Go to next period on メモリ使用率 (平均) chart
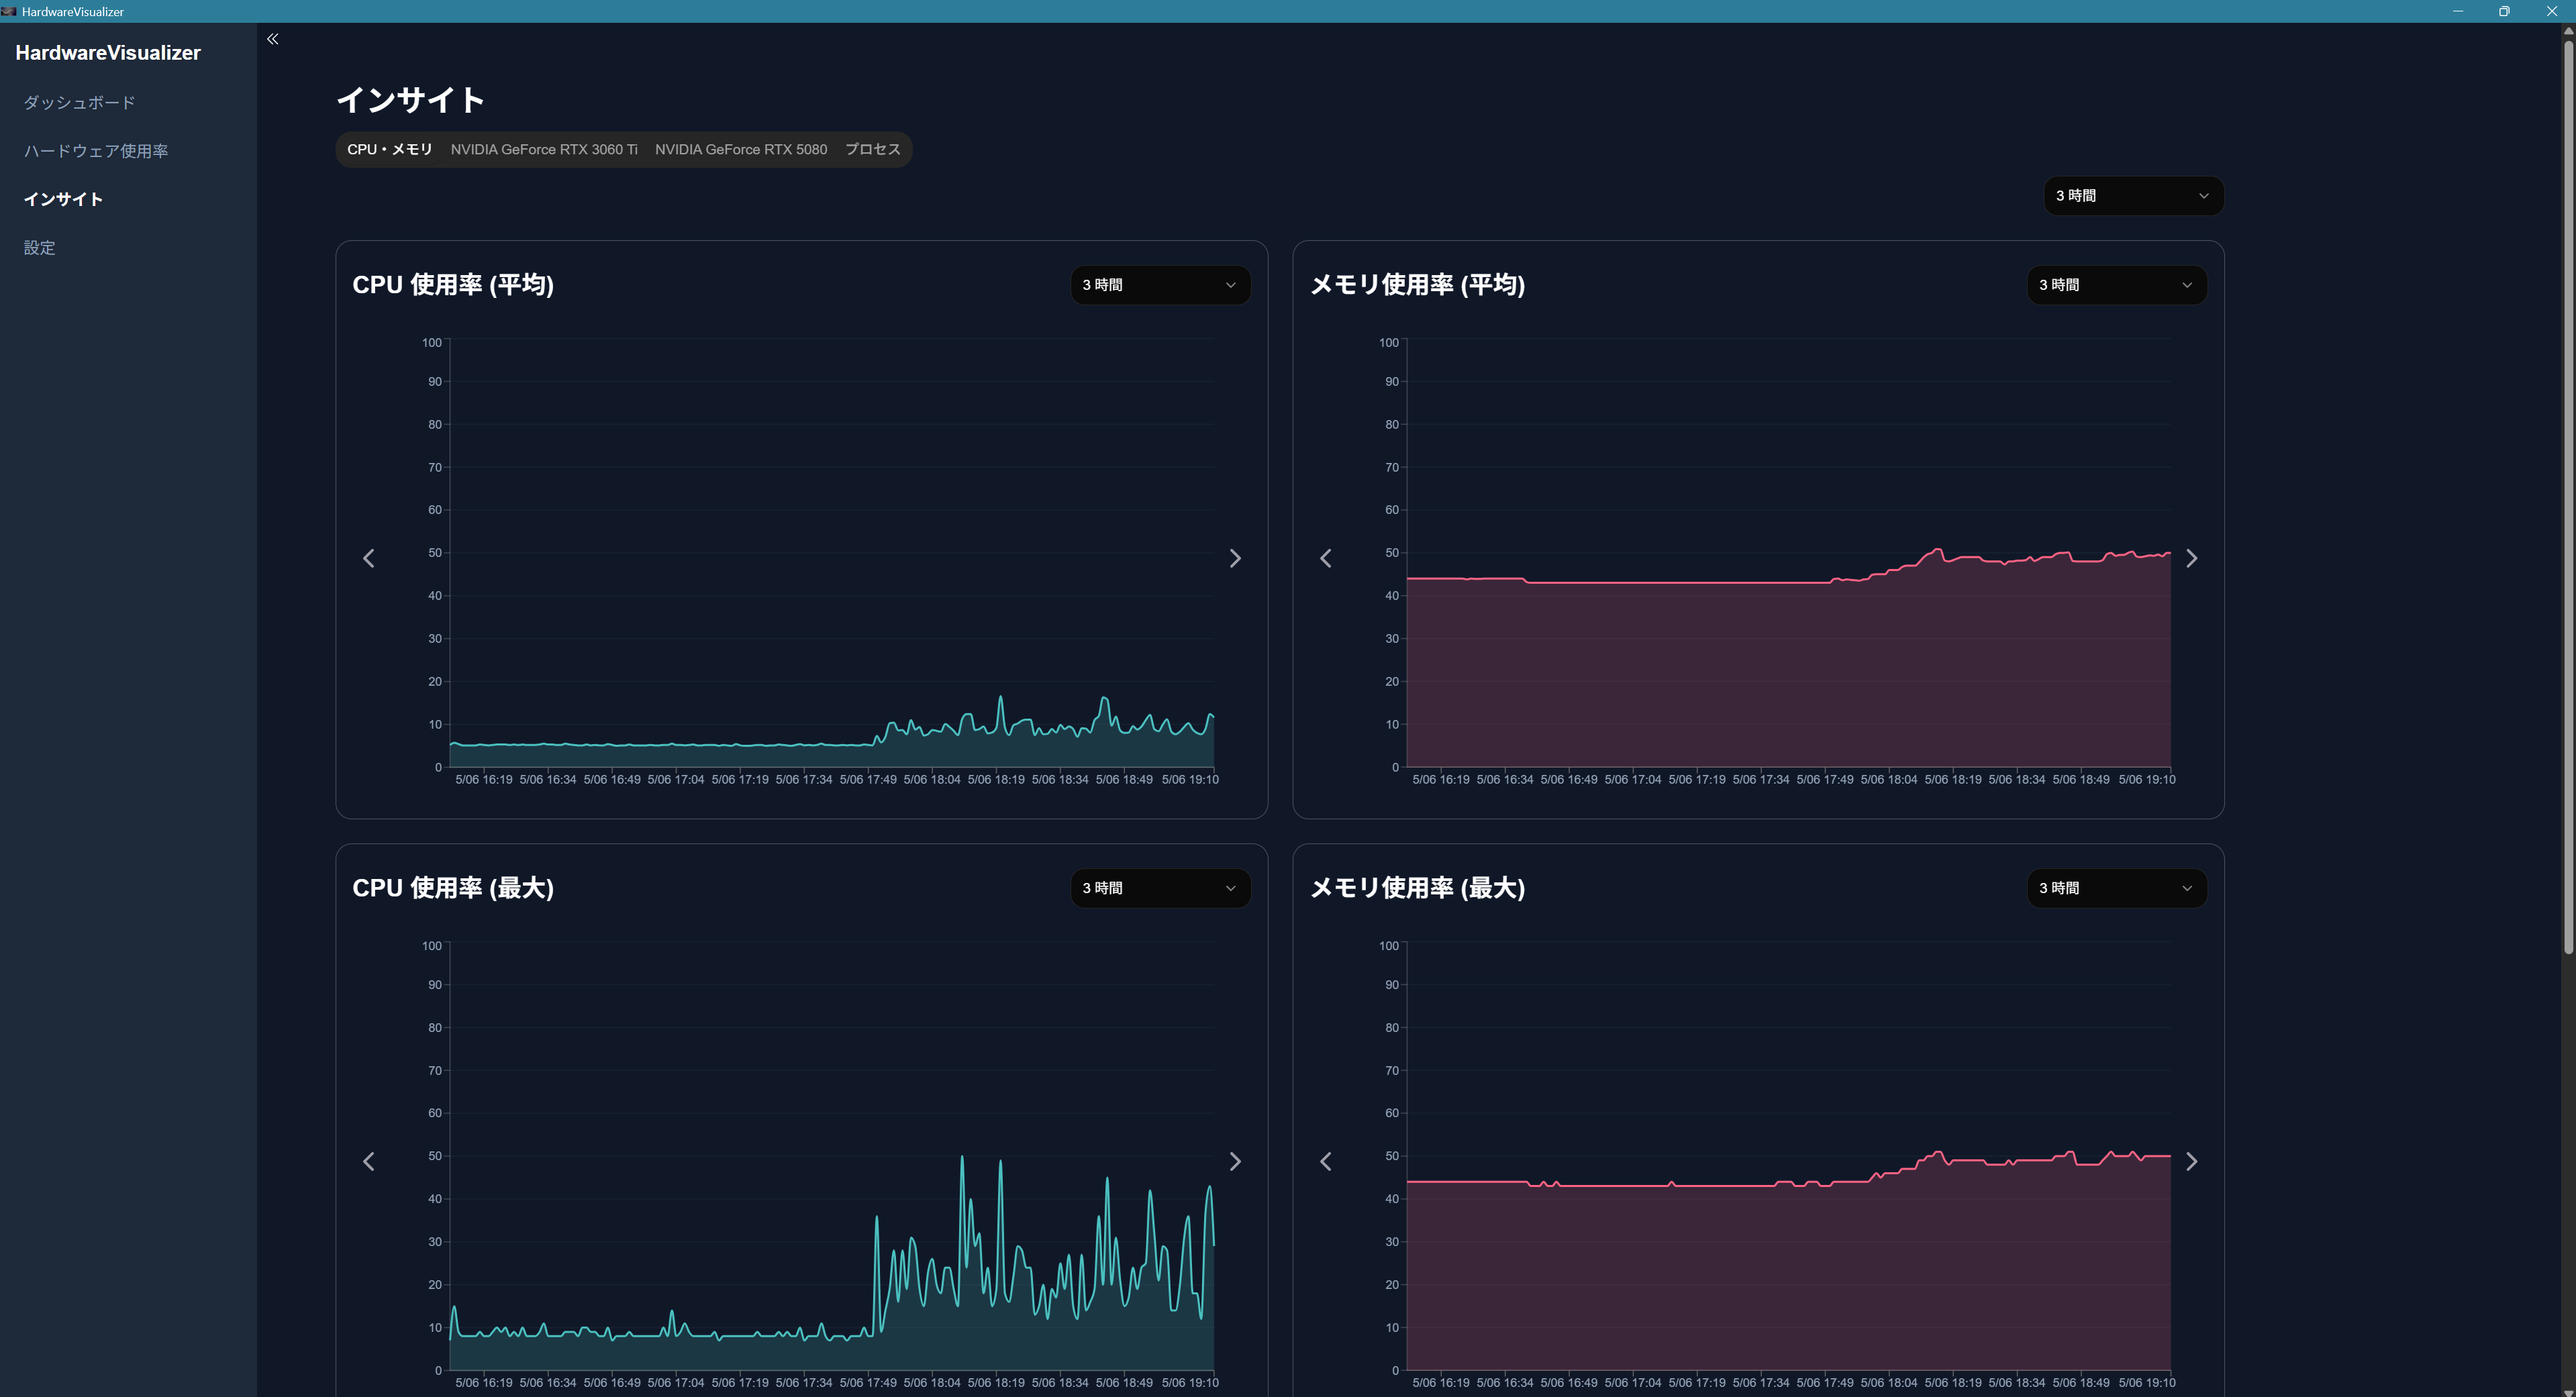 click(x=2192, y=558)
